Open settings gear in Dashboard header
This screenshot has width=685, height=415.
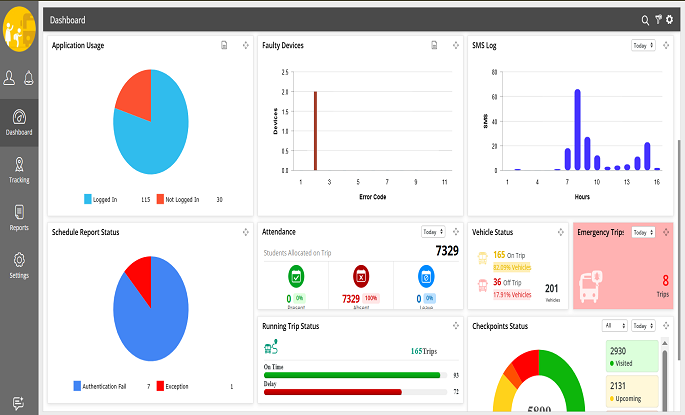pos(669,20)
